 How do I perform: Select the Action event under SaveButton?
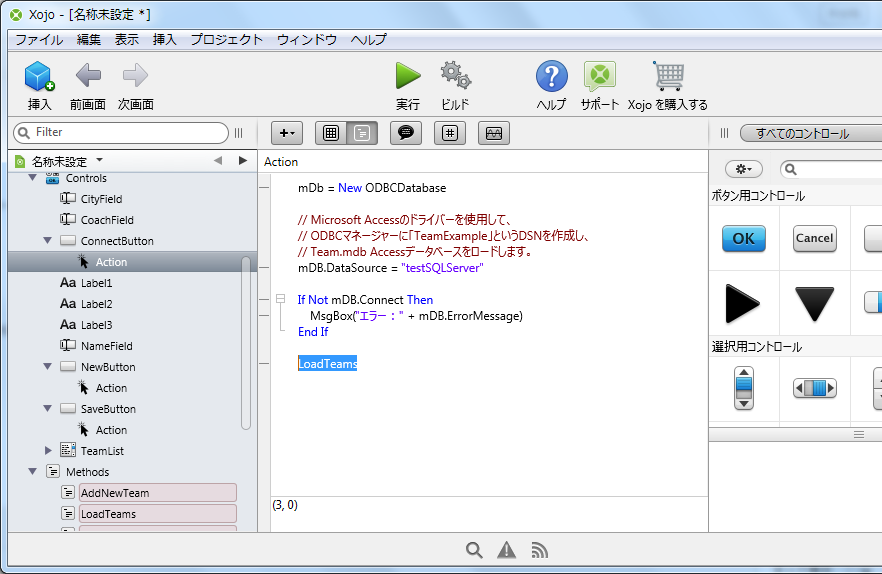111,430
